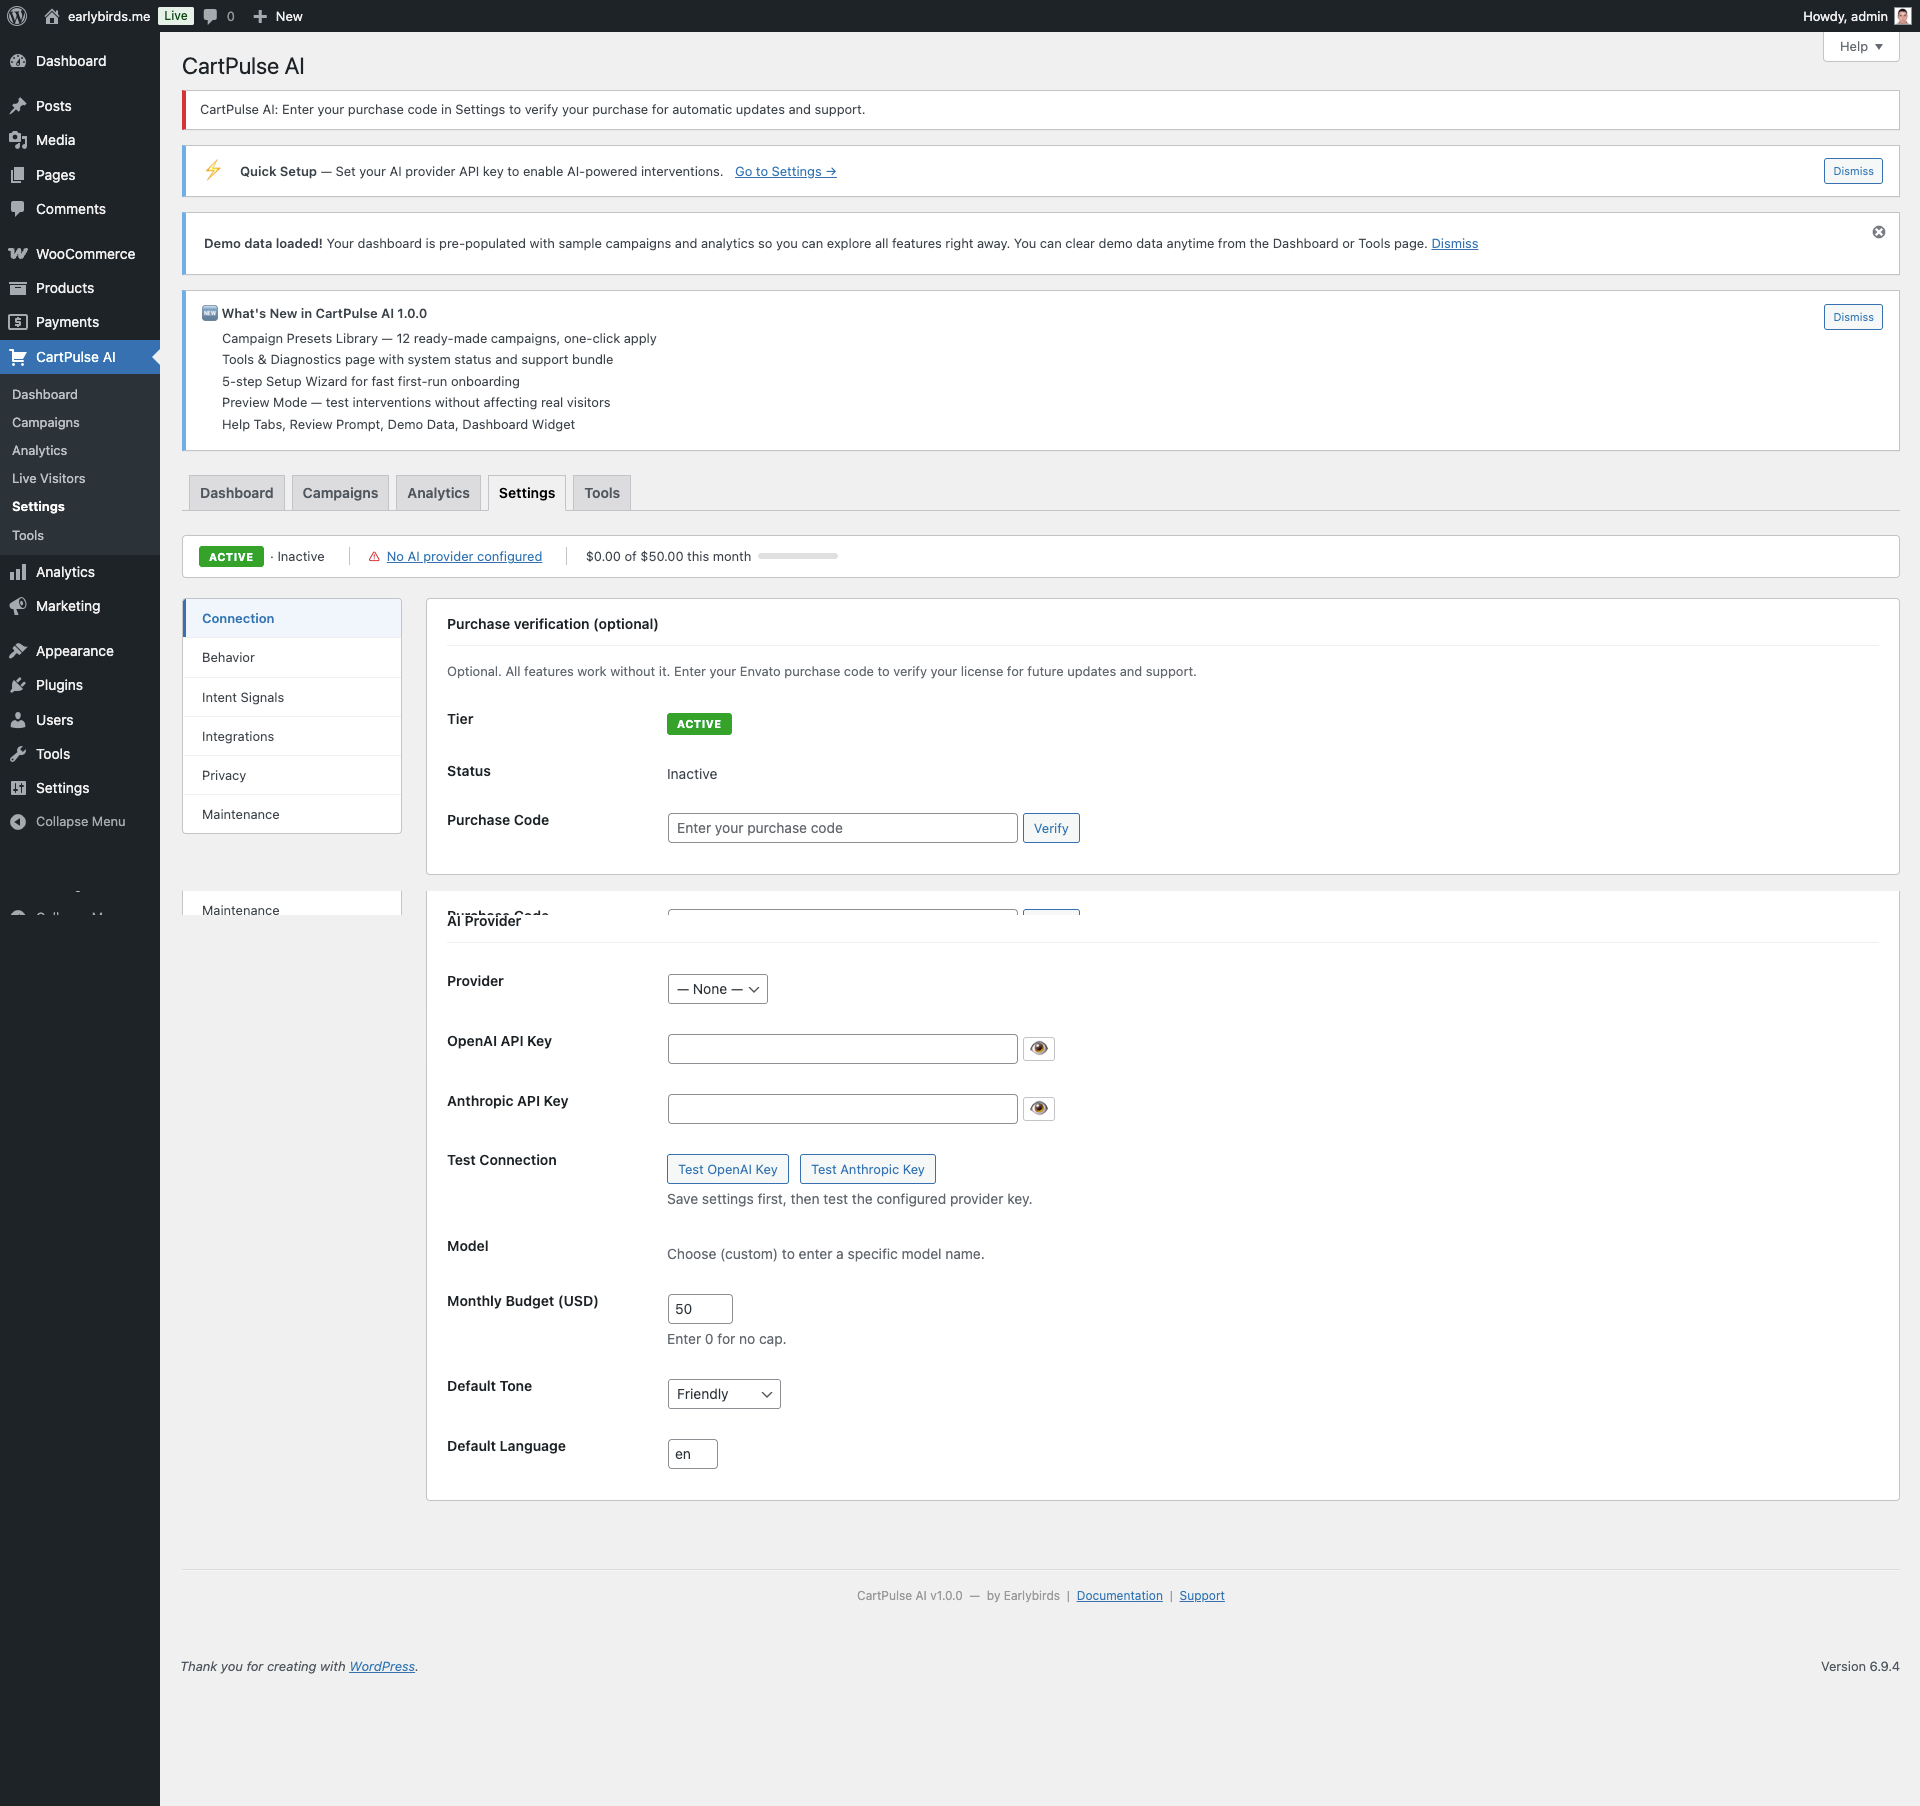Switch to the Campaigns tab
Image resolution: width=1920 pixels, height=1806 pixels.
pos(340,492)
